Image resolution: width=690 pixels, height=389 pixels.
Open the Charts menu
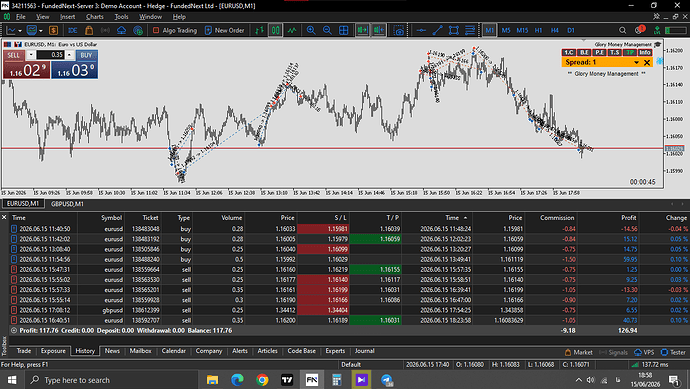(x=95, y=17)
